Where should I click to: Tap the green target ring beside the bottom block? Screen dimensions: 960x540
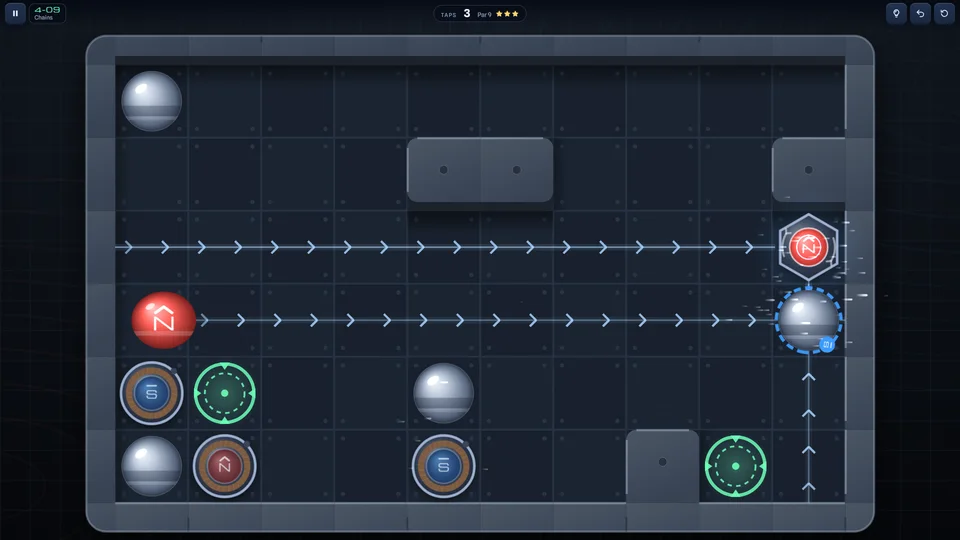(735, 466)
